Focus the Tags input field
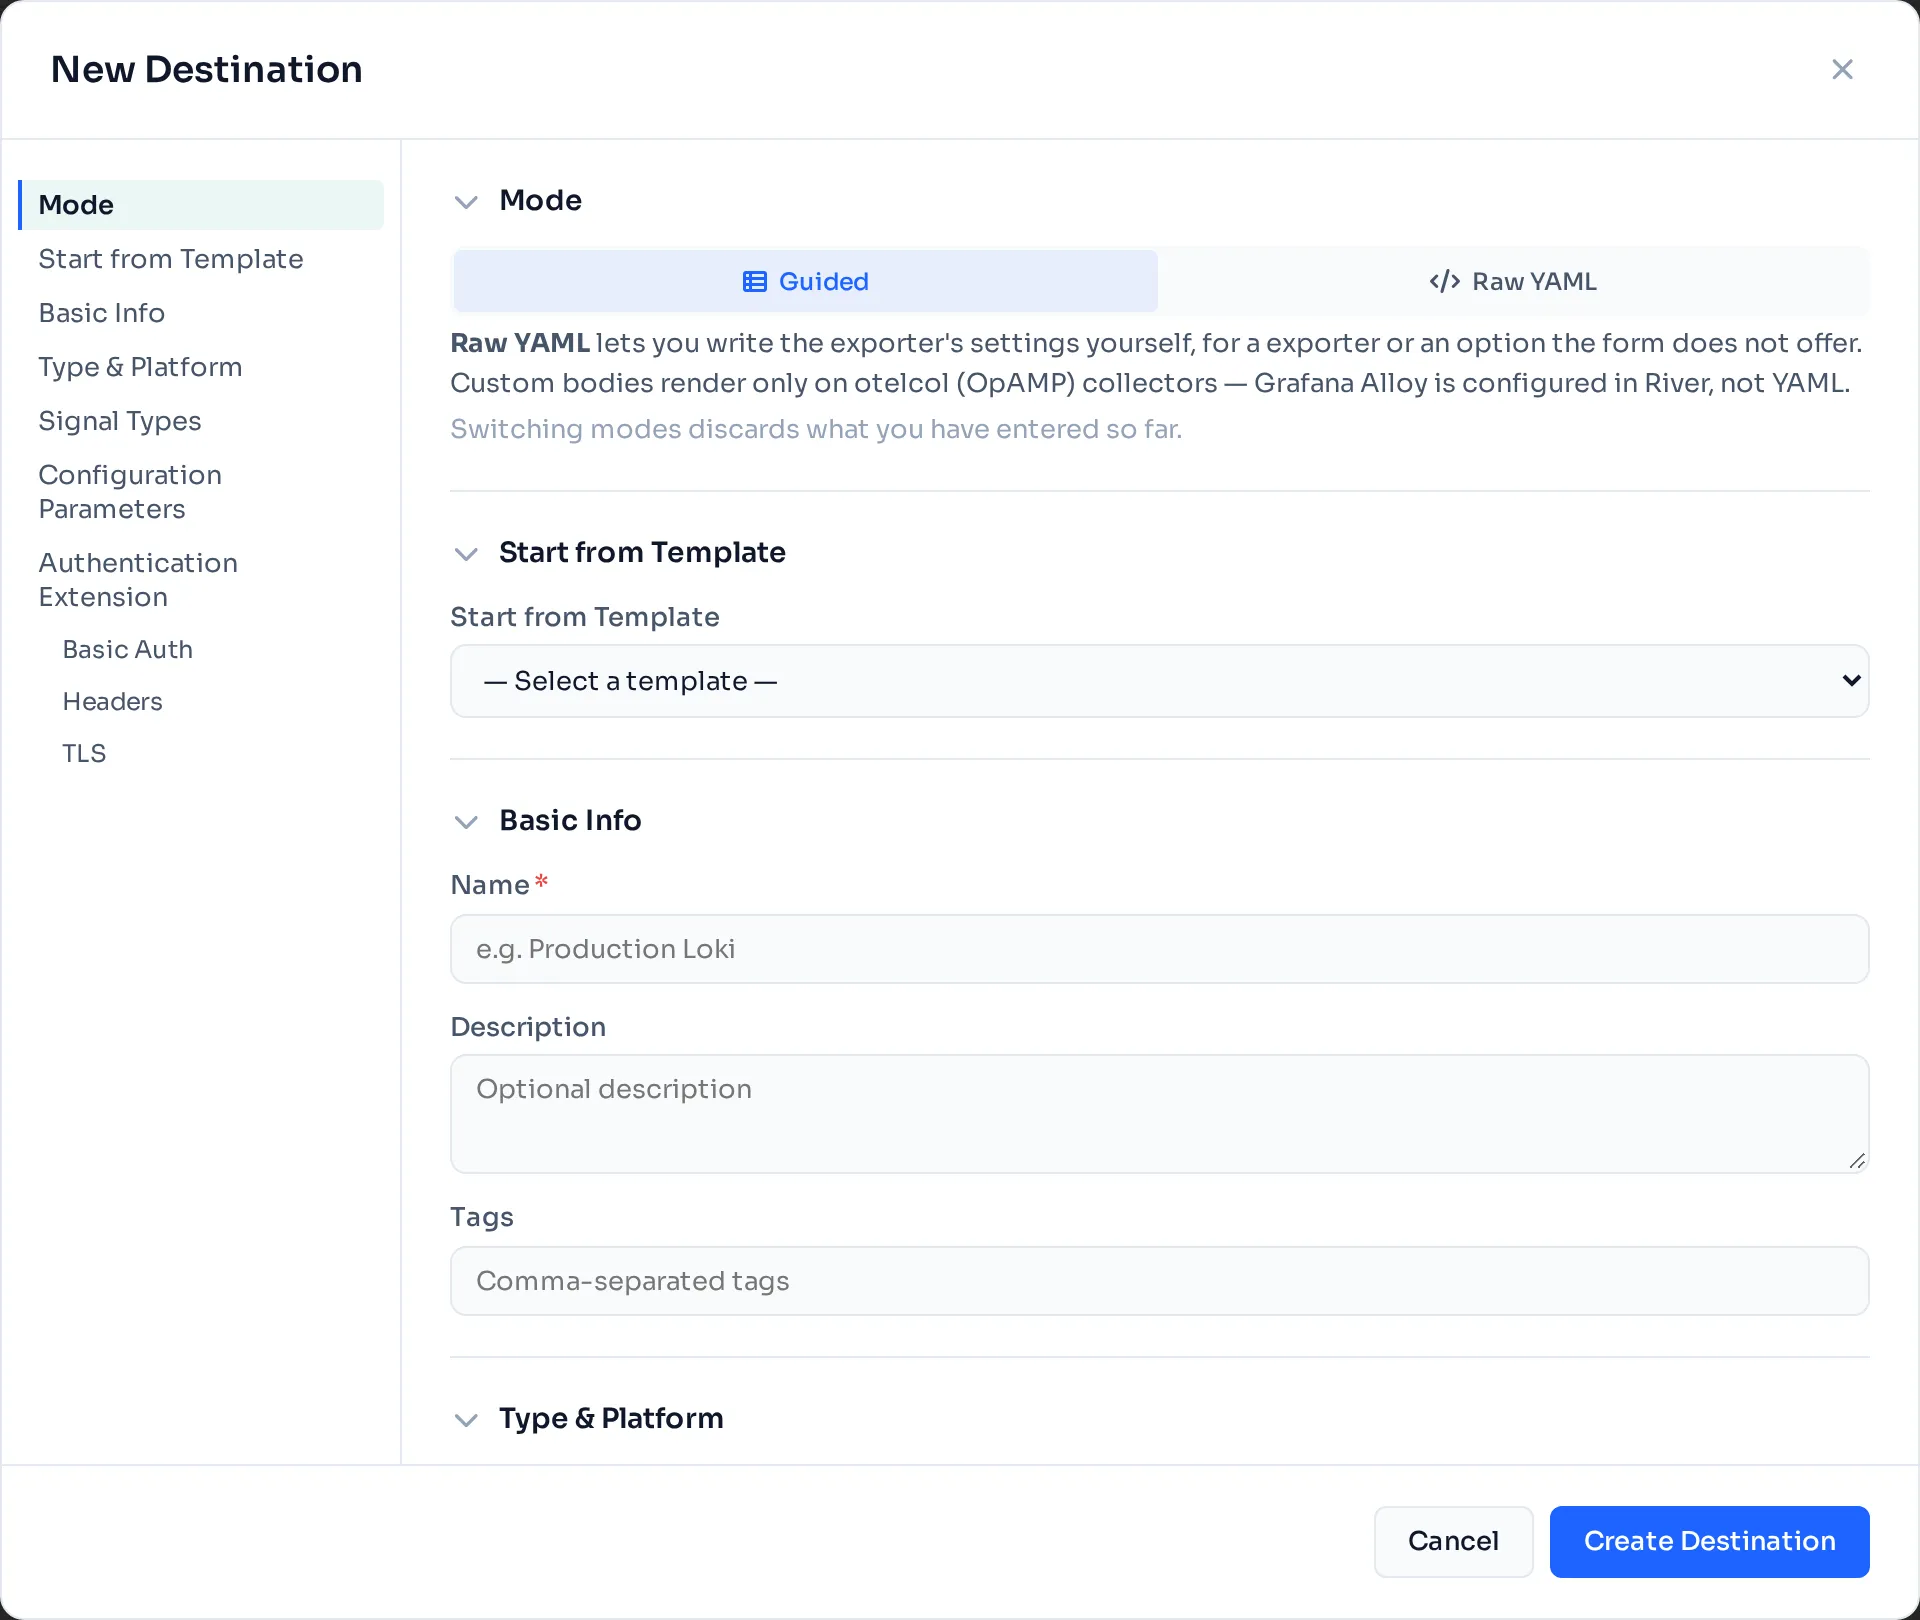This screenshot has height=1620, width=1920. (x=1160, y=1281)
